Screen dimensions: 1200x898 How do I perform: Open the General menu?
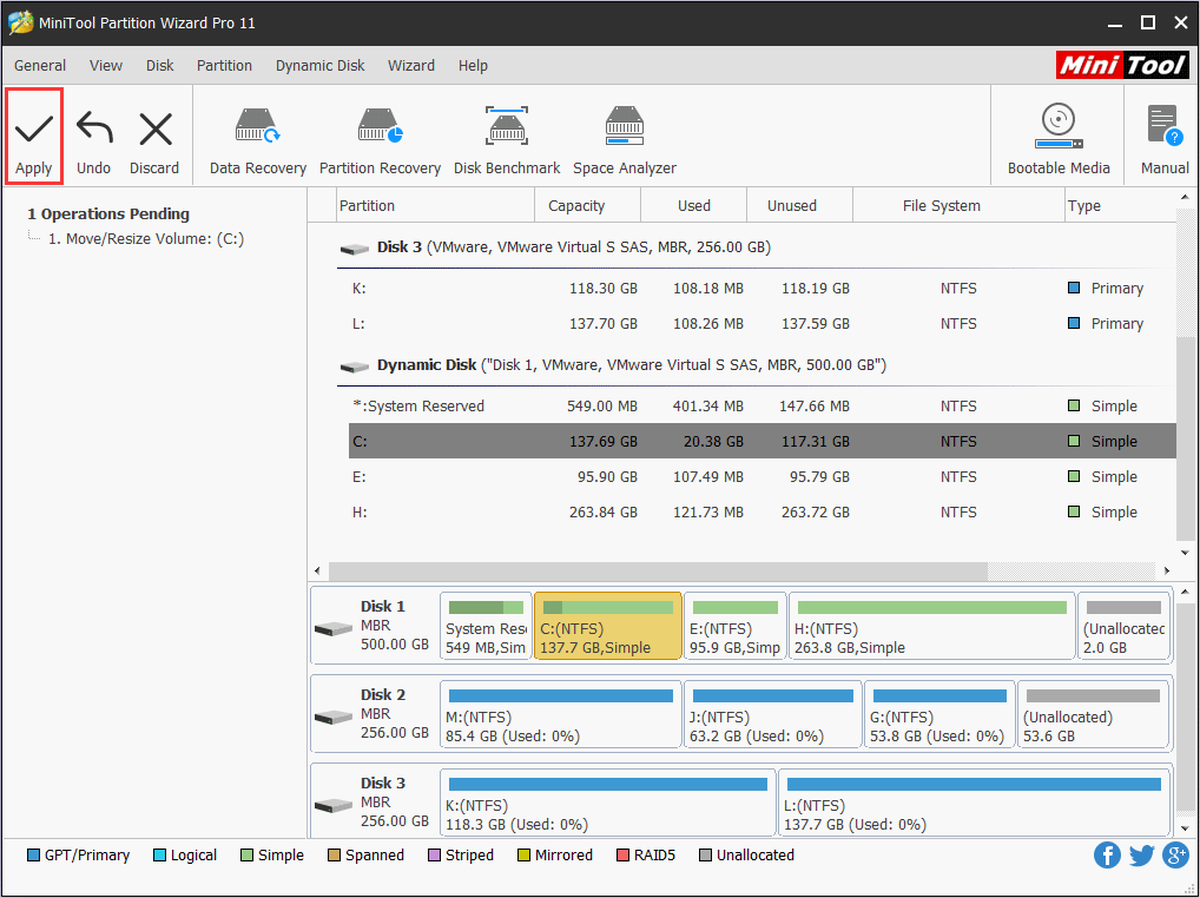point(40,65)
